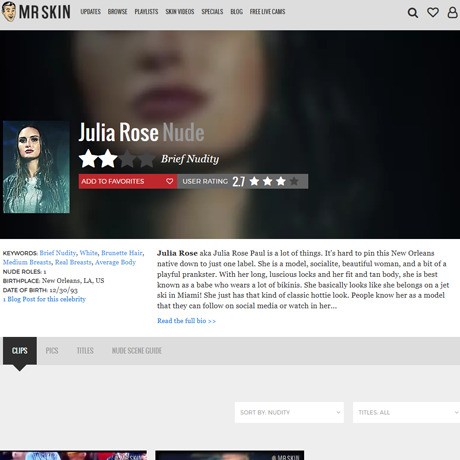
Task: Expand the Sort By: Nudity dropdown
Action: click(289, 412)
